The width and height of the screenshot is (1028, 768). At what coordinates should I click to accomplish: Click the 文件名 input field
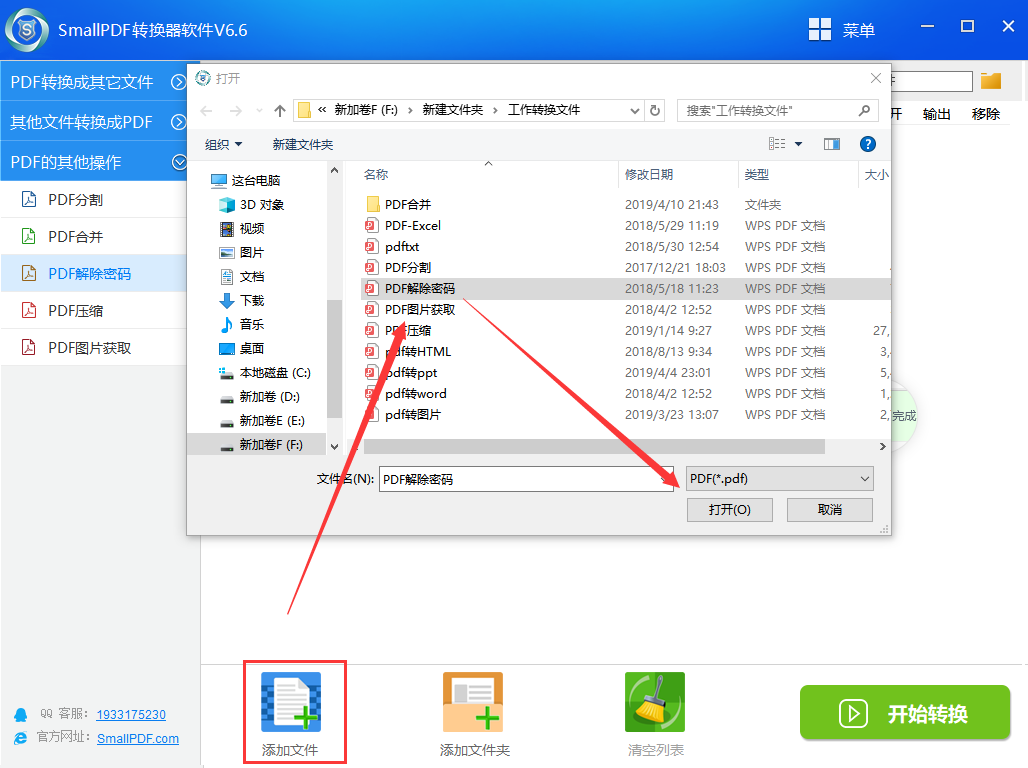526,479
